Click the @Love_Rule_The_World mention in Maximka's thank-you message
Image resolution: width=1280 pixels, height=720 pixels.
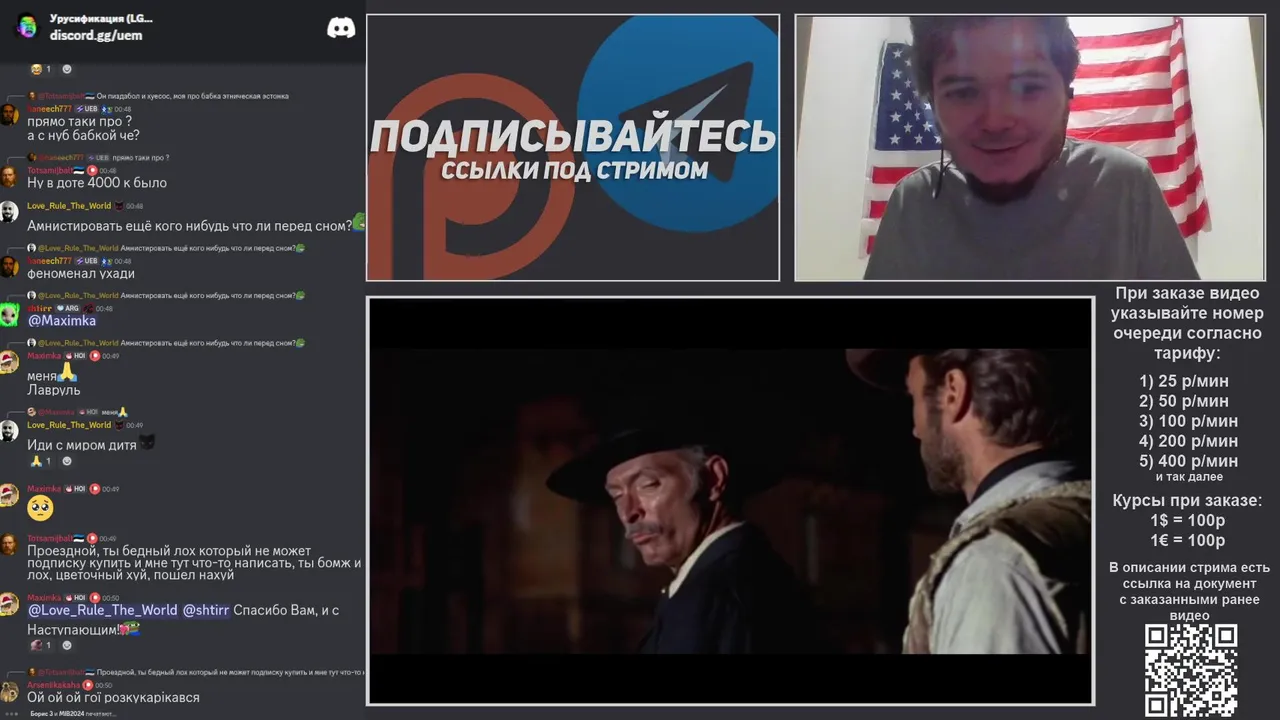click(x=102, y=610)
